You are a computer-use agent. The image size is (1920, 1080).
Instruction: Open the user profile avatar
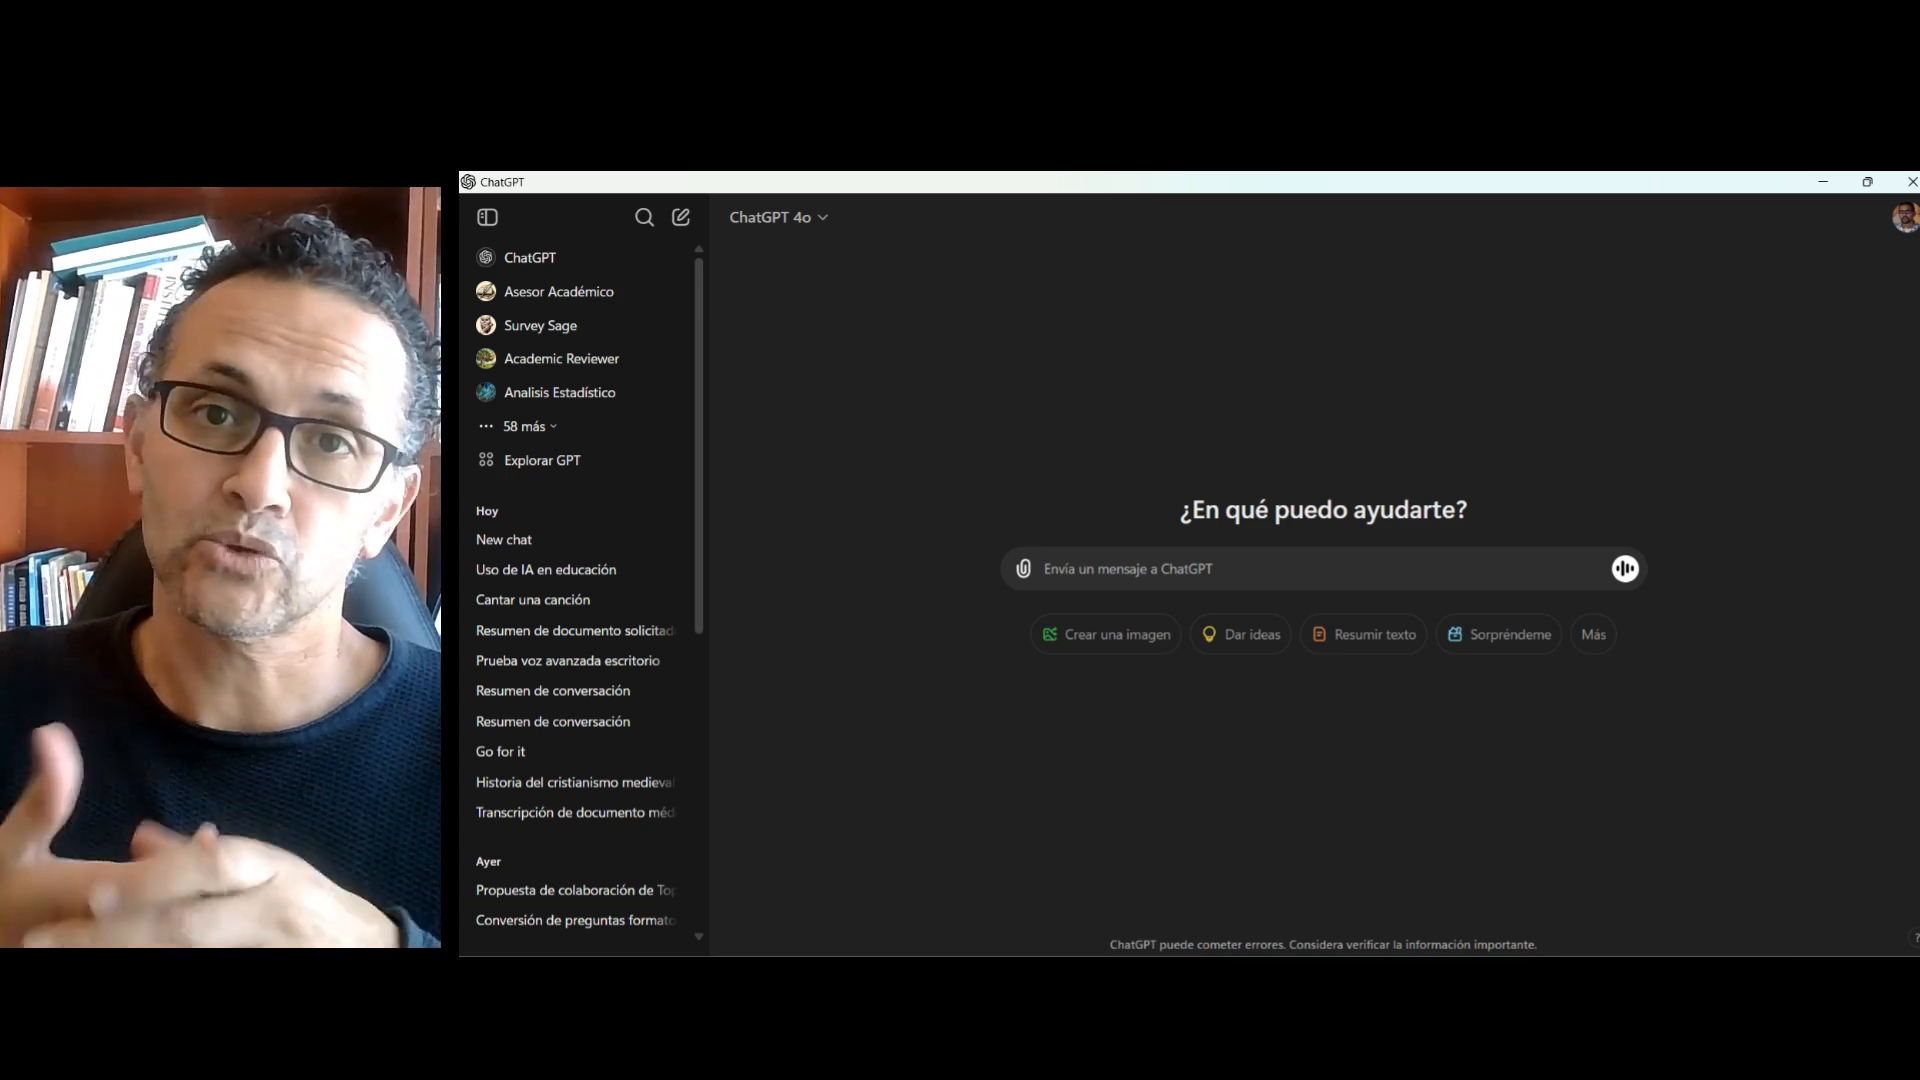coord(1905,217)
